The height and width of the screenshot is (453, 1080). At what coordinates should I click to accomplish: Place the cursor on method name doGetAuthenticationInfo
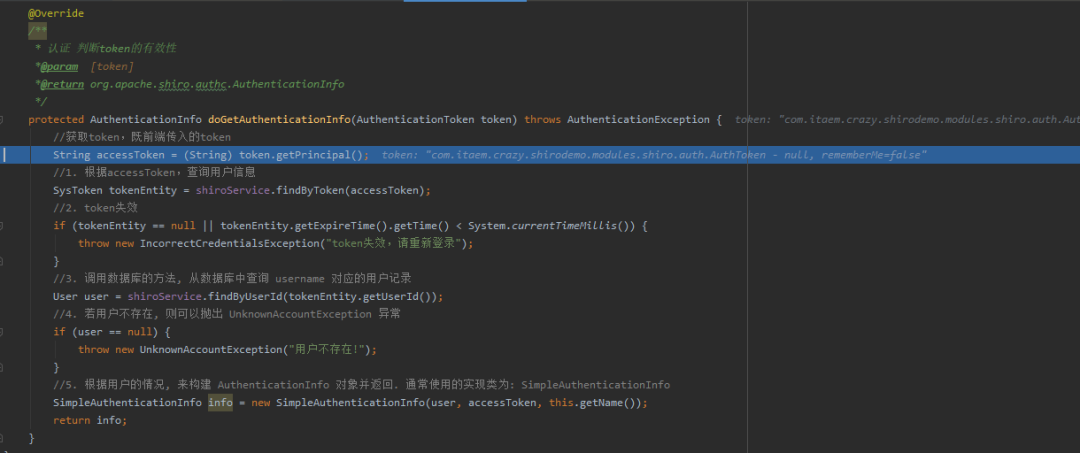(x=279, y=120)
